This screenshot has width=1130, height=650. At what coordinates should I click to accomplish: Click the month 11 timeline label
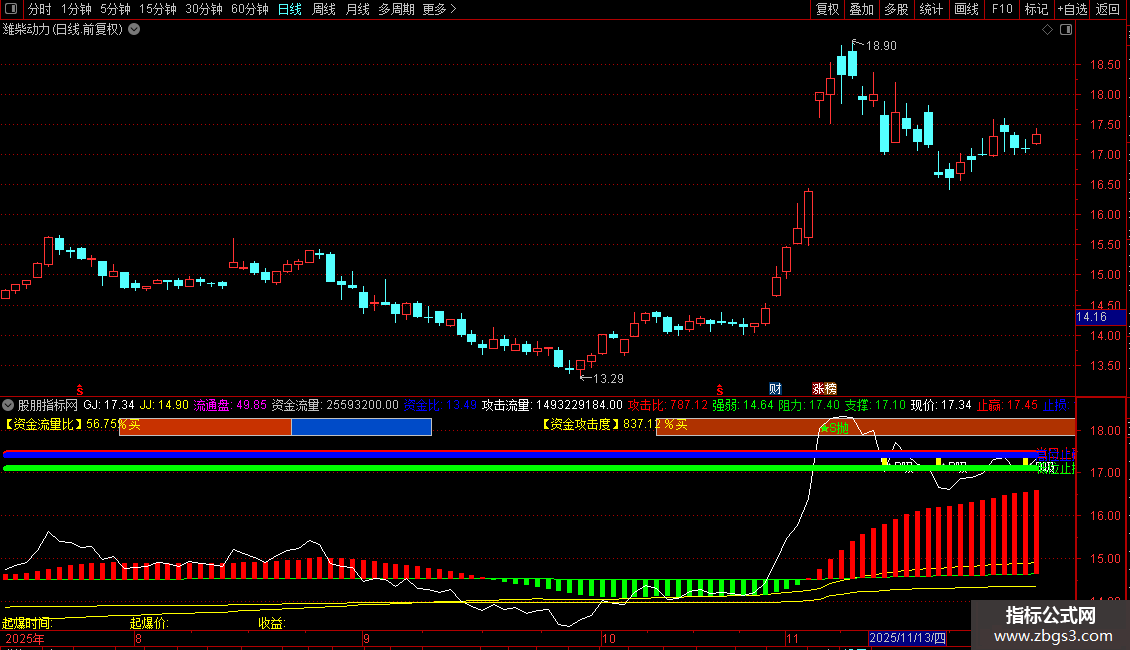[x=792, y=638]
